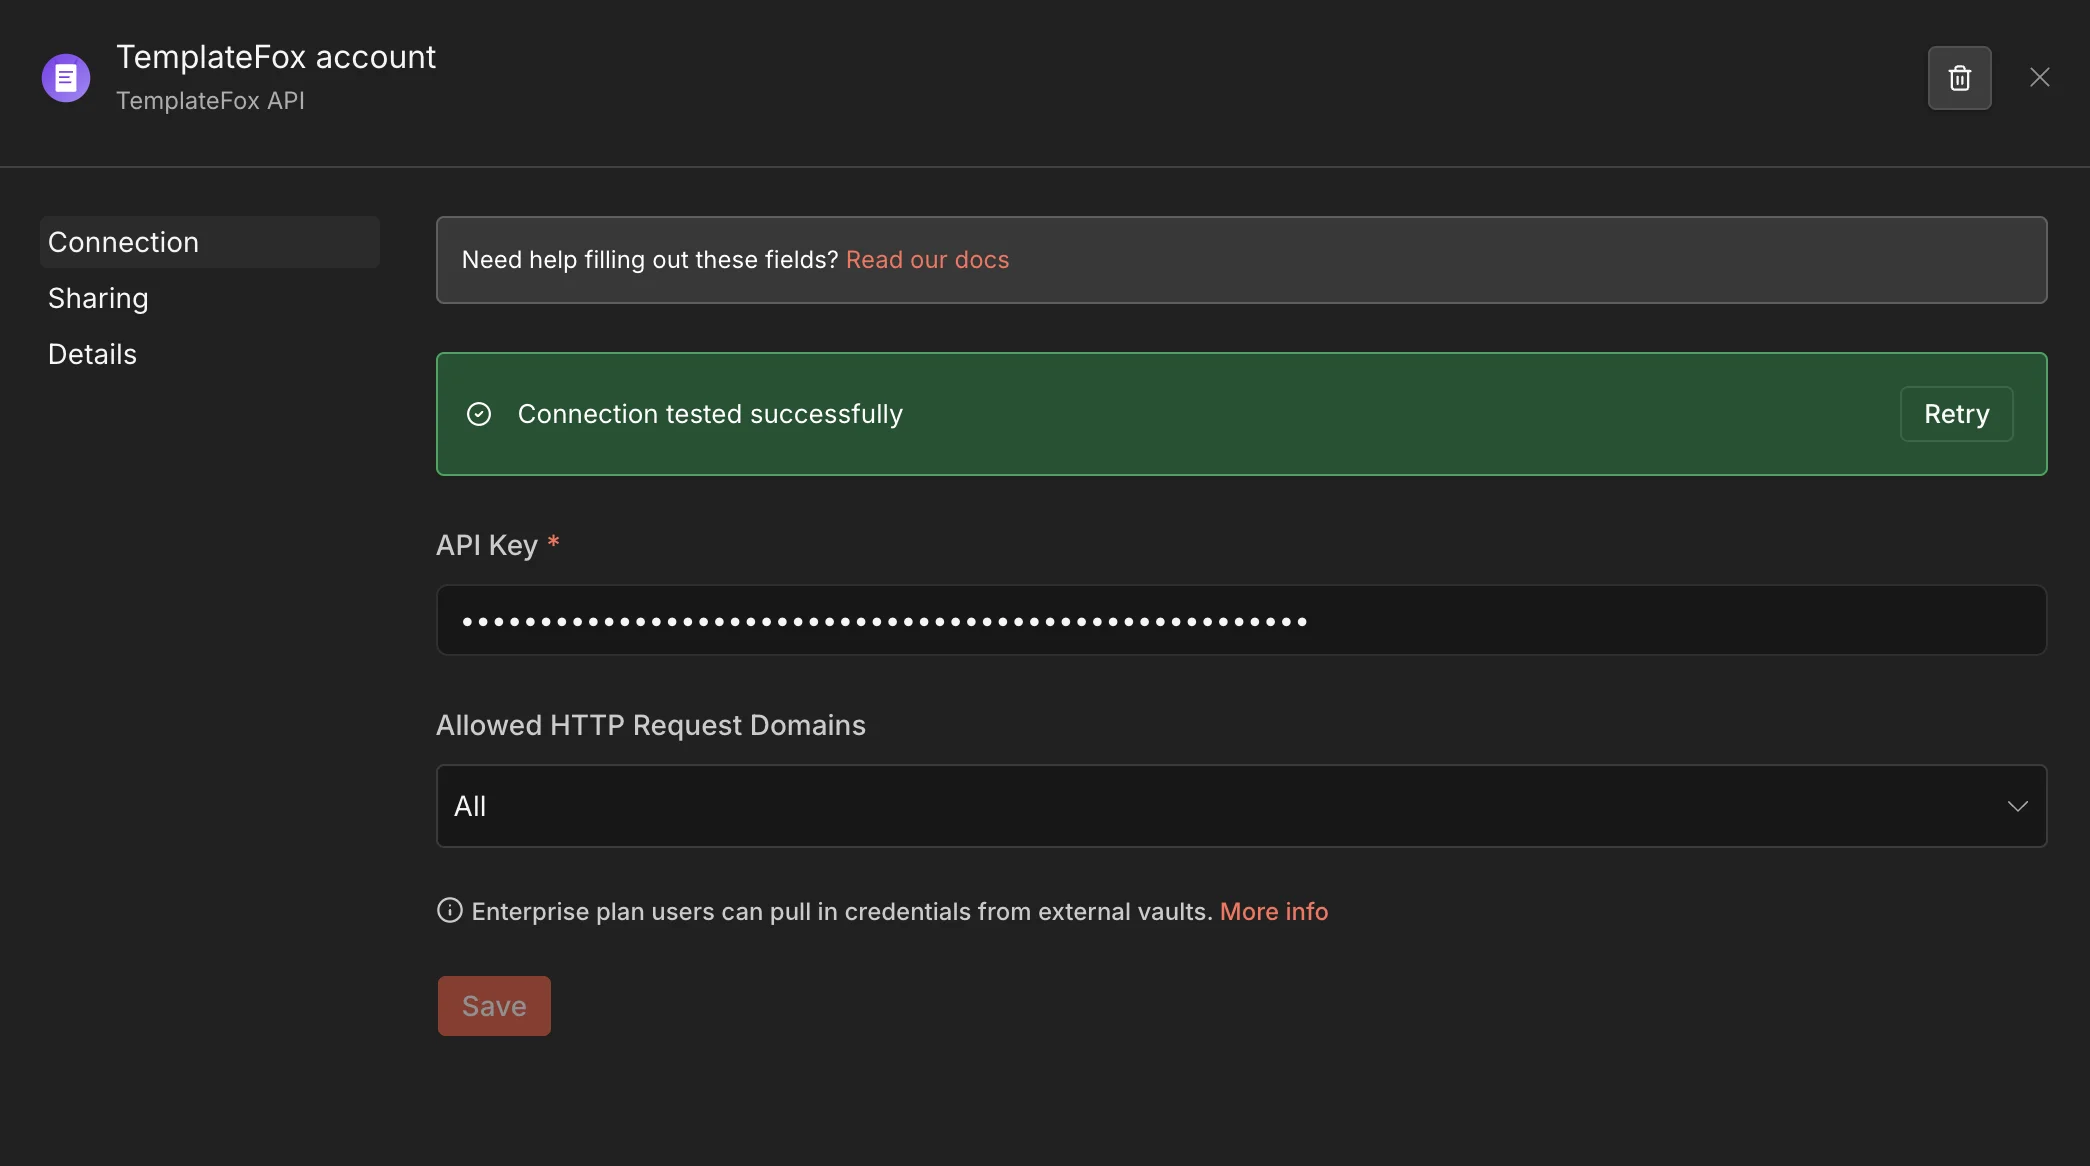Select the TemplateFox account title text
Viewport: 2090px width, 1166px height.
[x=276, y=58]
